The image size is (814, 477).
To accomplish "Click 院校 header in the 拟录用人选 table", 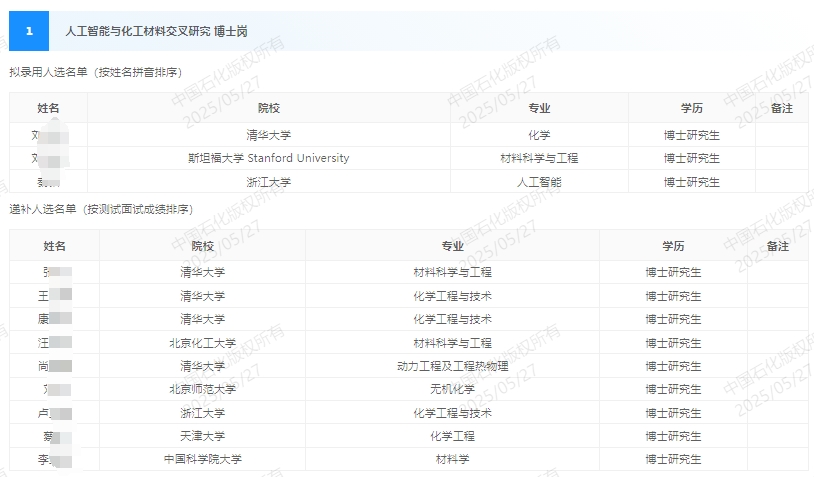I will click(268, 108).
